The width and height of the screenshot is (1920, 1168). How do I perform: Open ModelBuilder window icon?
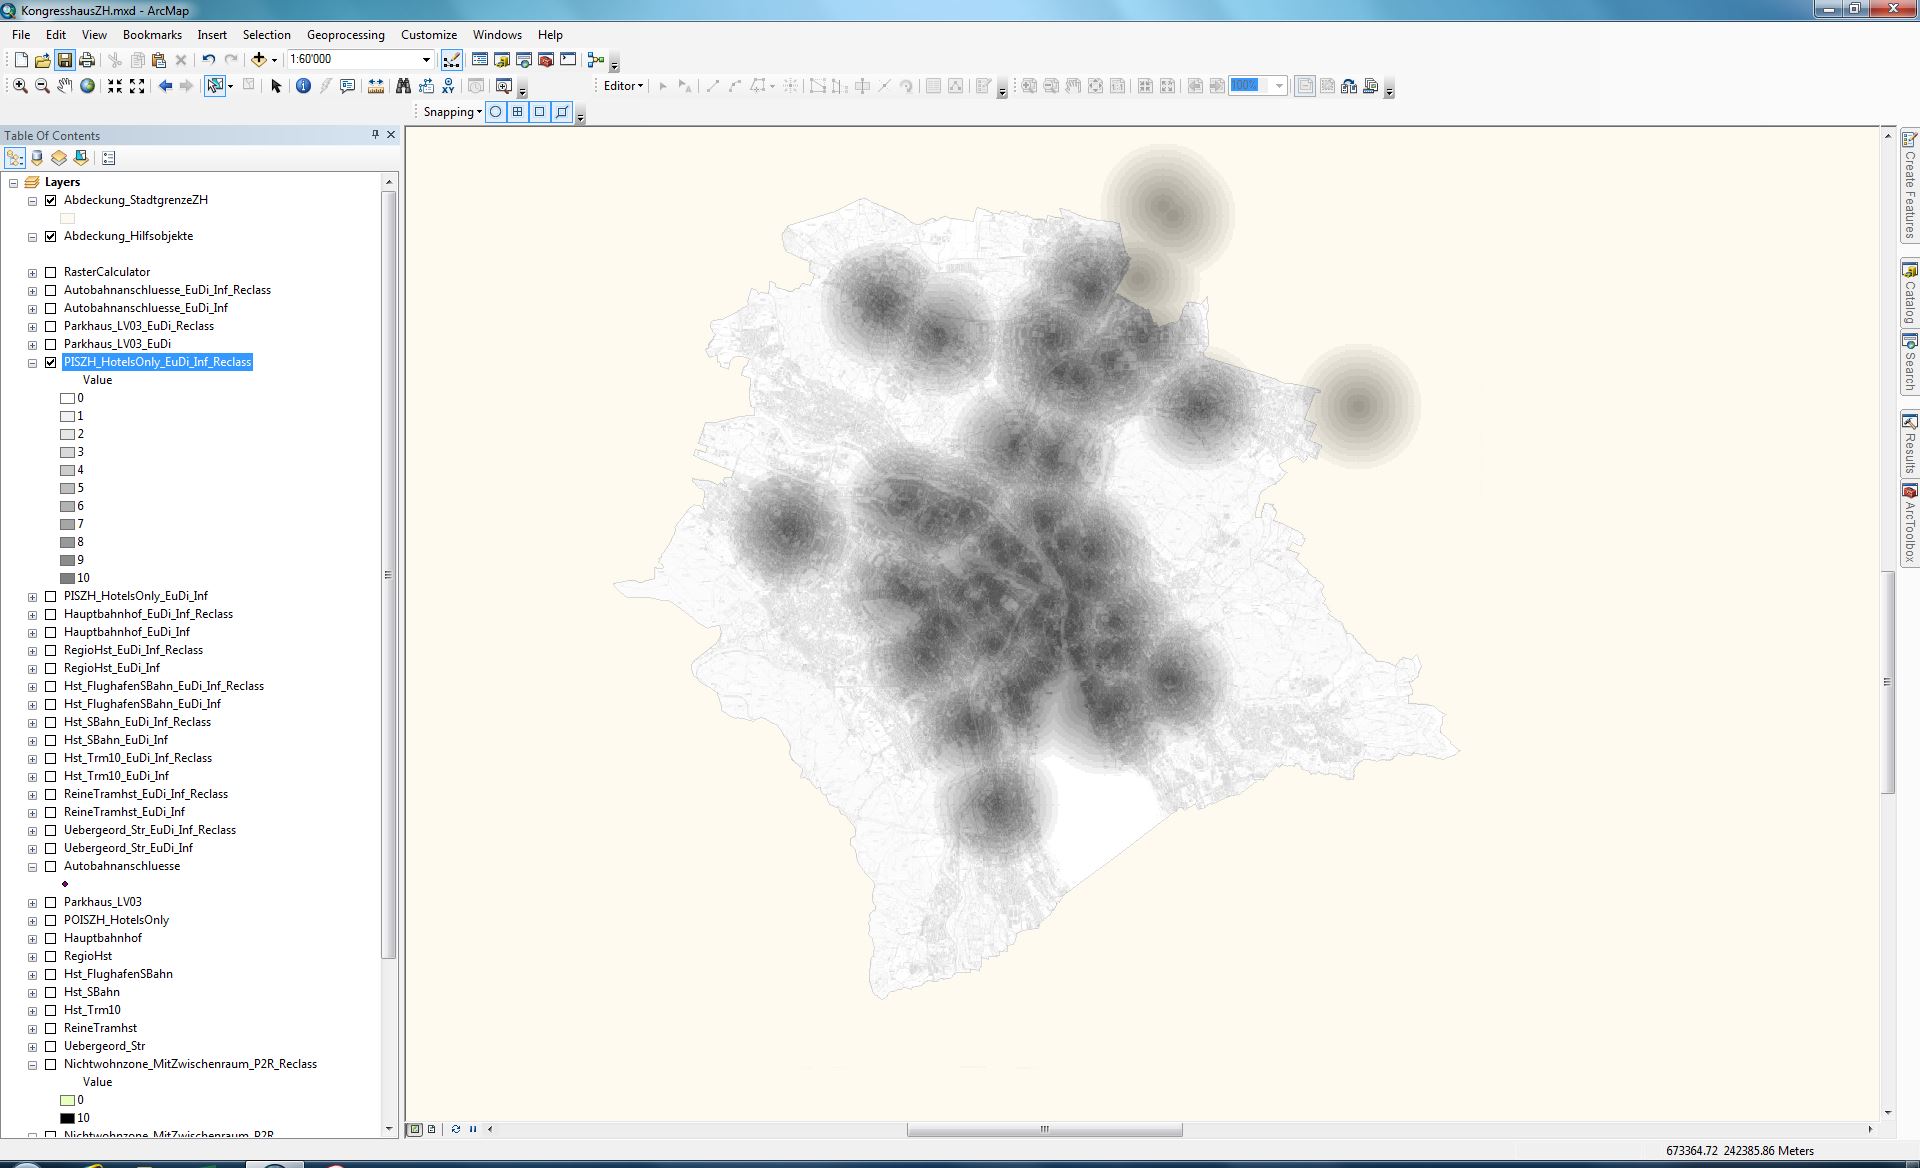click(596, 60)
